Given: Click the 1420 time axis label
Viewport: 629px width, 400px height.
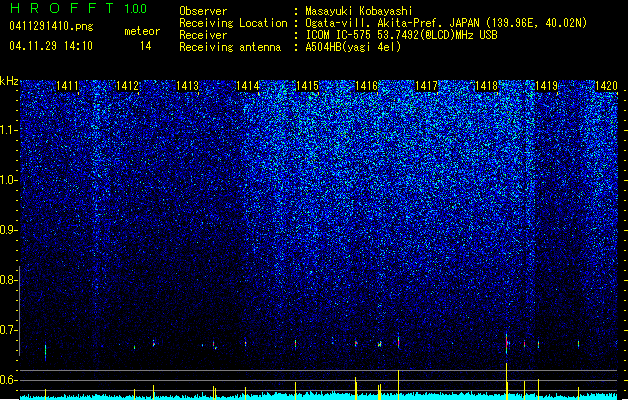Looking at the screenshot, I should point(606,86).
